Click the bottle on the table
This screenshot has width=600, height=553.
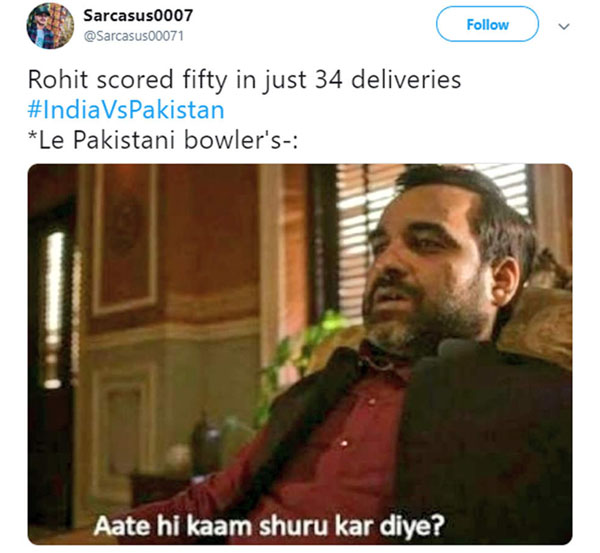pos(204,440)
